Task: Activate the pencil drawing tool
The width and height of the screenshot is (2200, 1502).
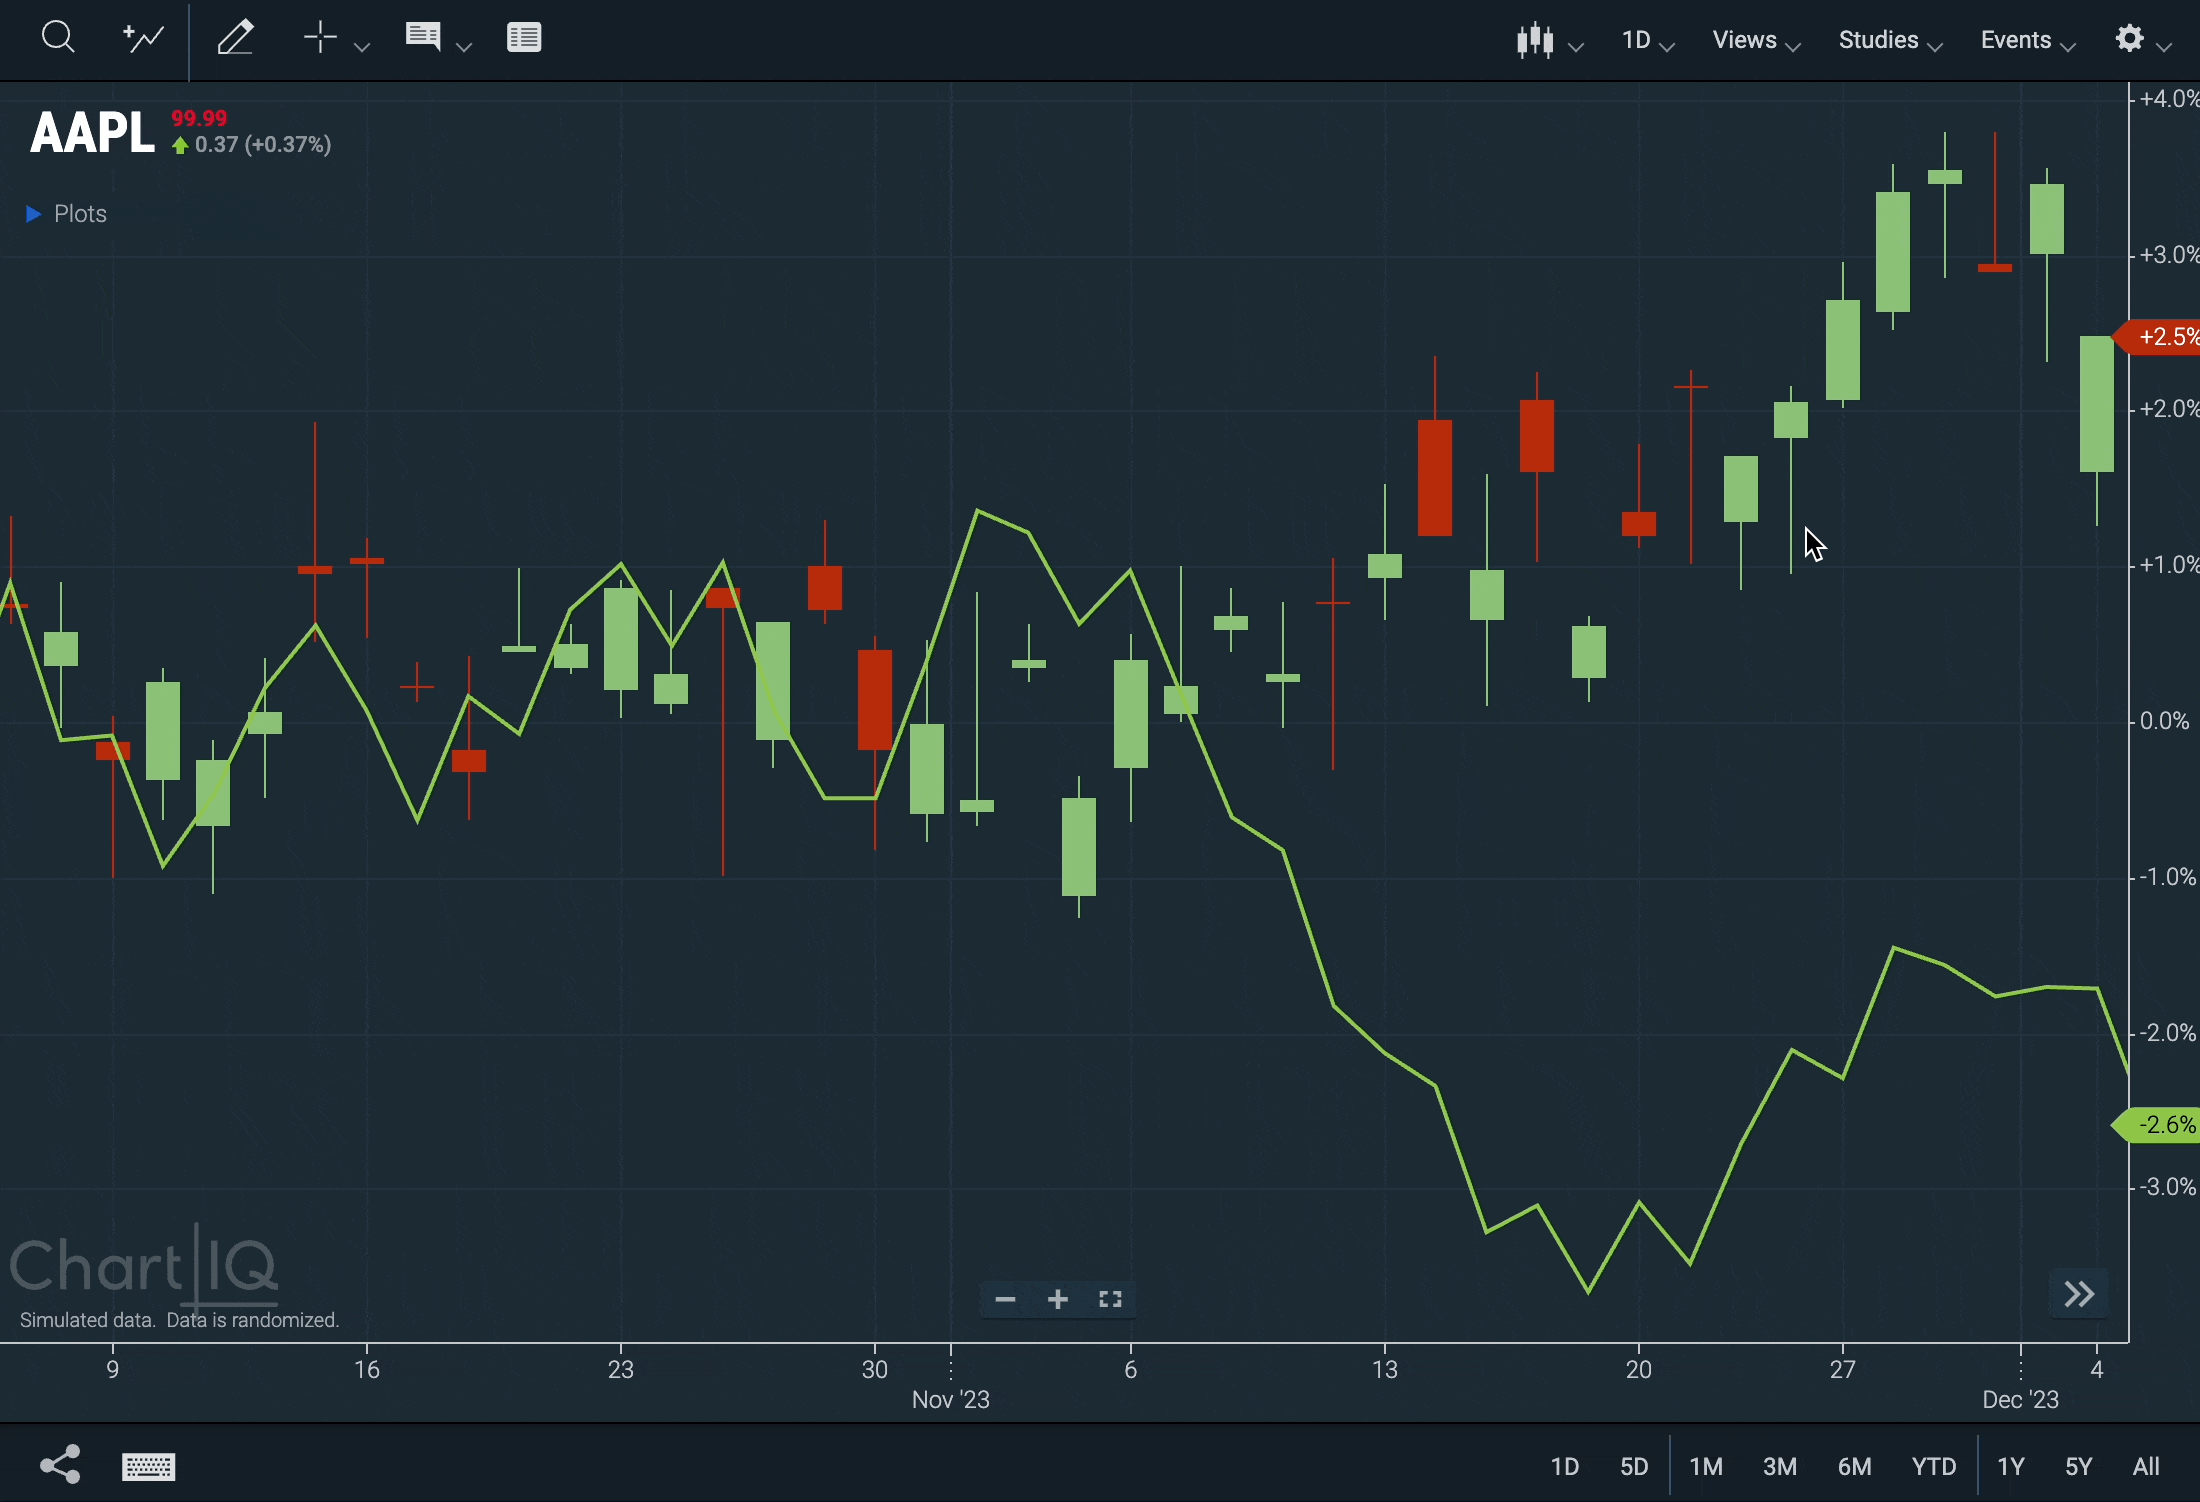Action: [x=236, y=38]
